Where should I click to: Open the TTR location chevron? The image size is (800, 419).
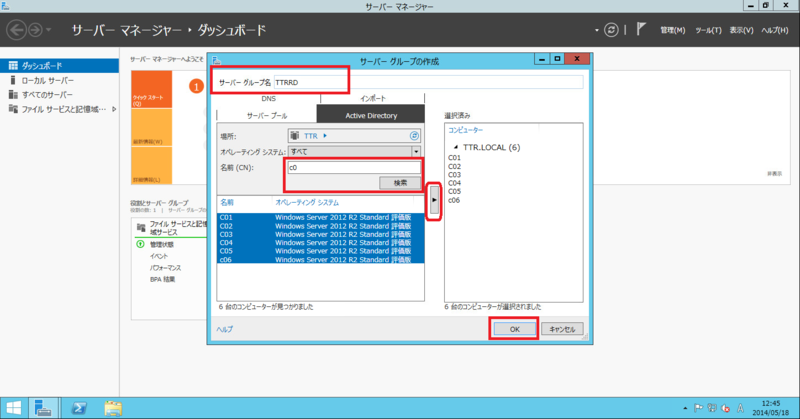pos(325,136)
